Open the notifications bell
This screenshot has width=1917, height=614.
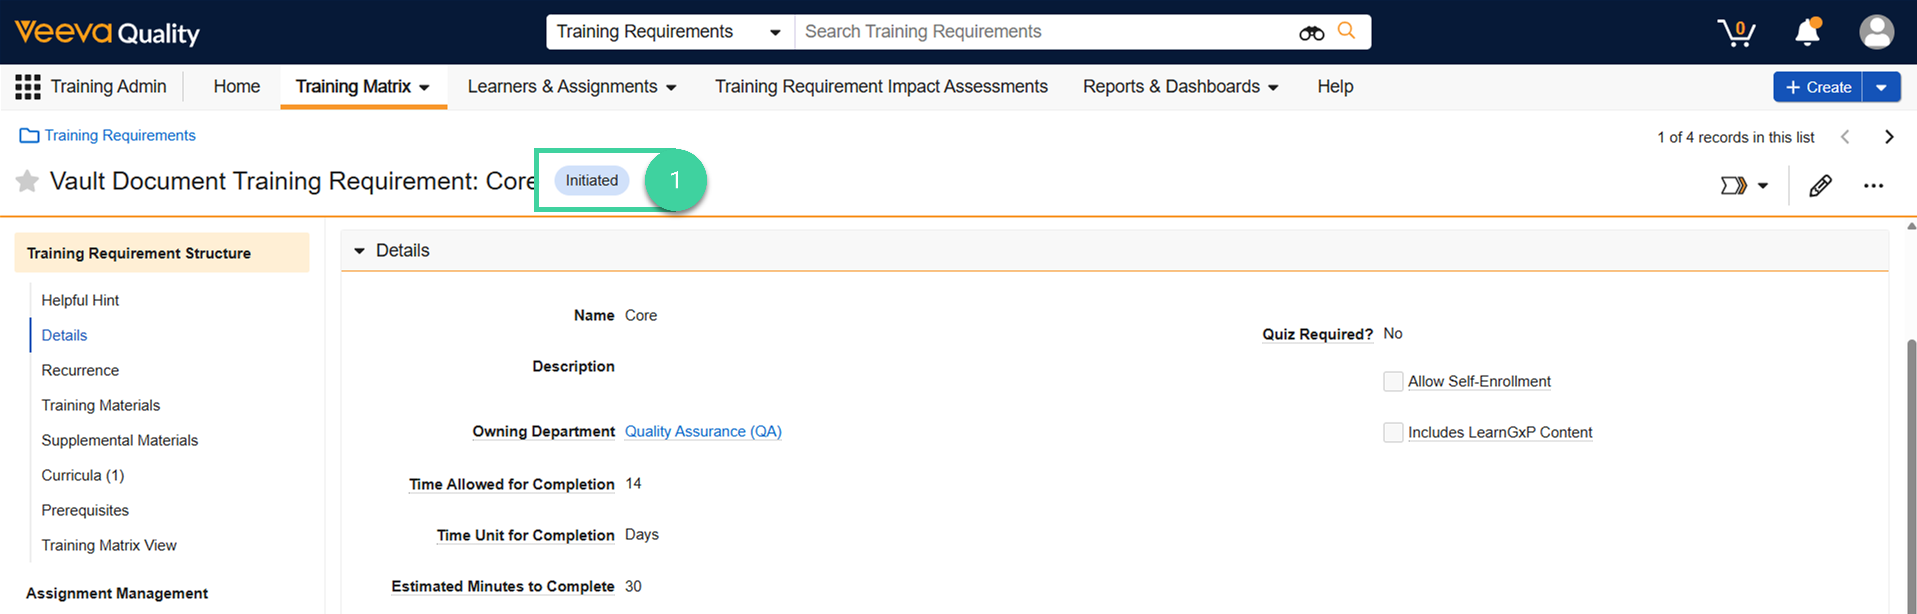[1808, 32]
